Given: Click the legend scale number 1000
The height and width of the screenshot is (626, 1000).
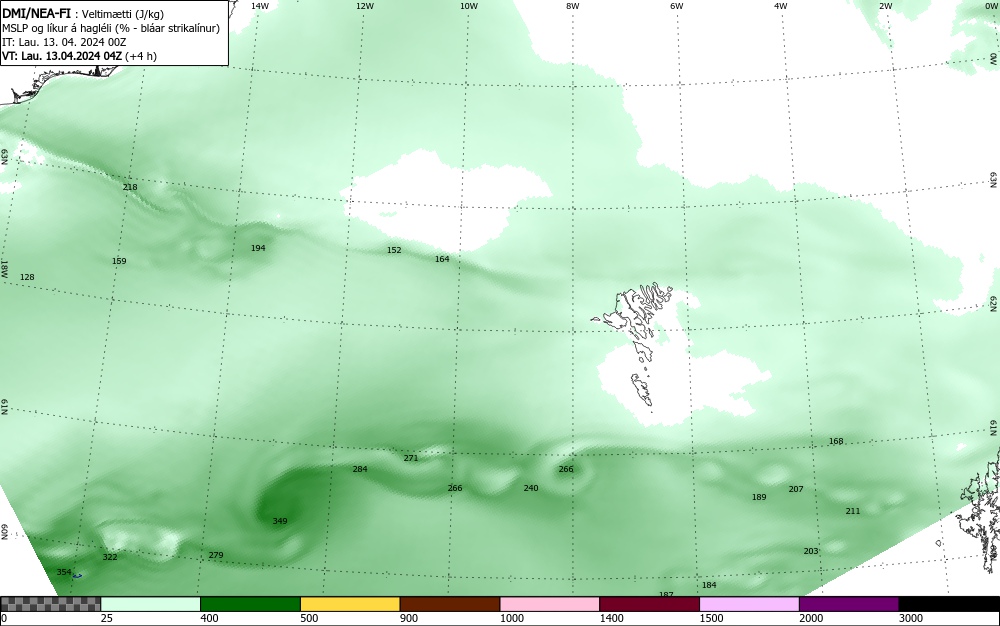Looking at the screenshot, I should (x=511, y=618).
